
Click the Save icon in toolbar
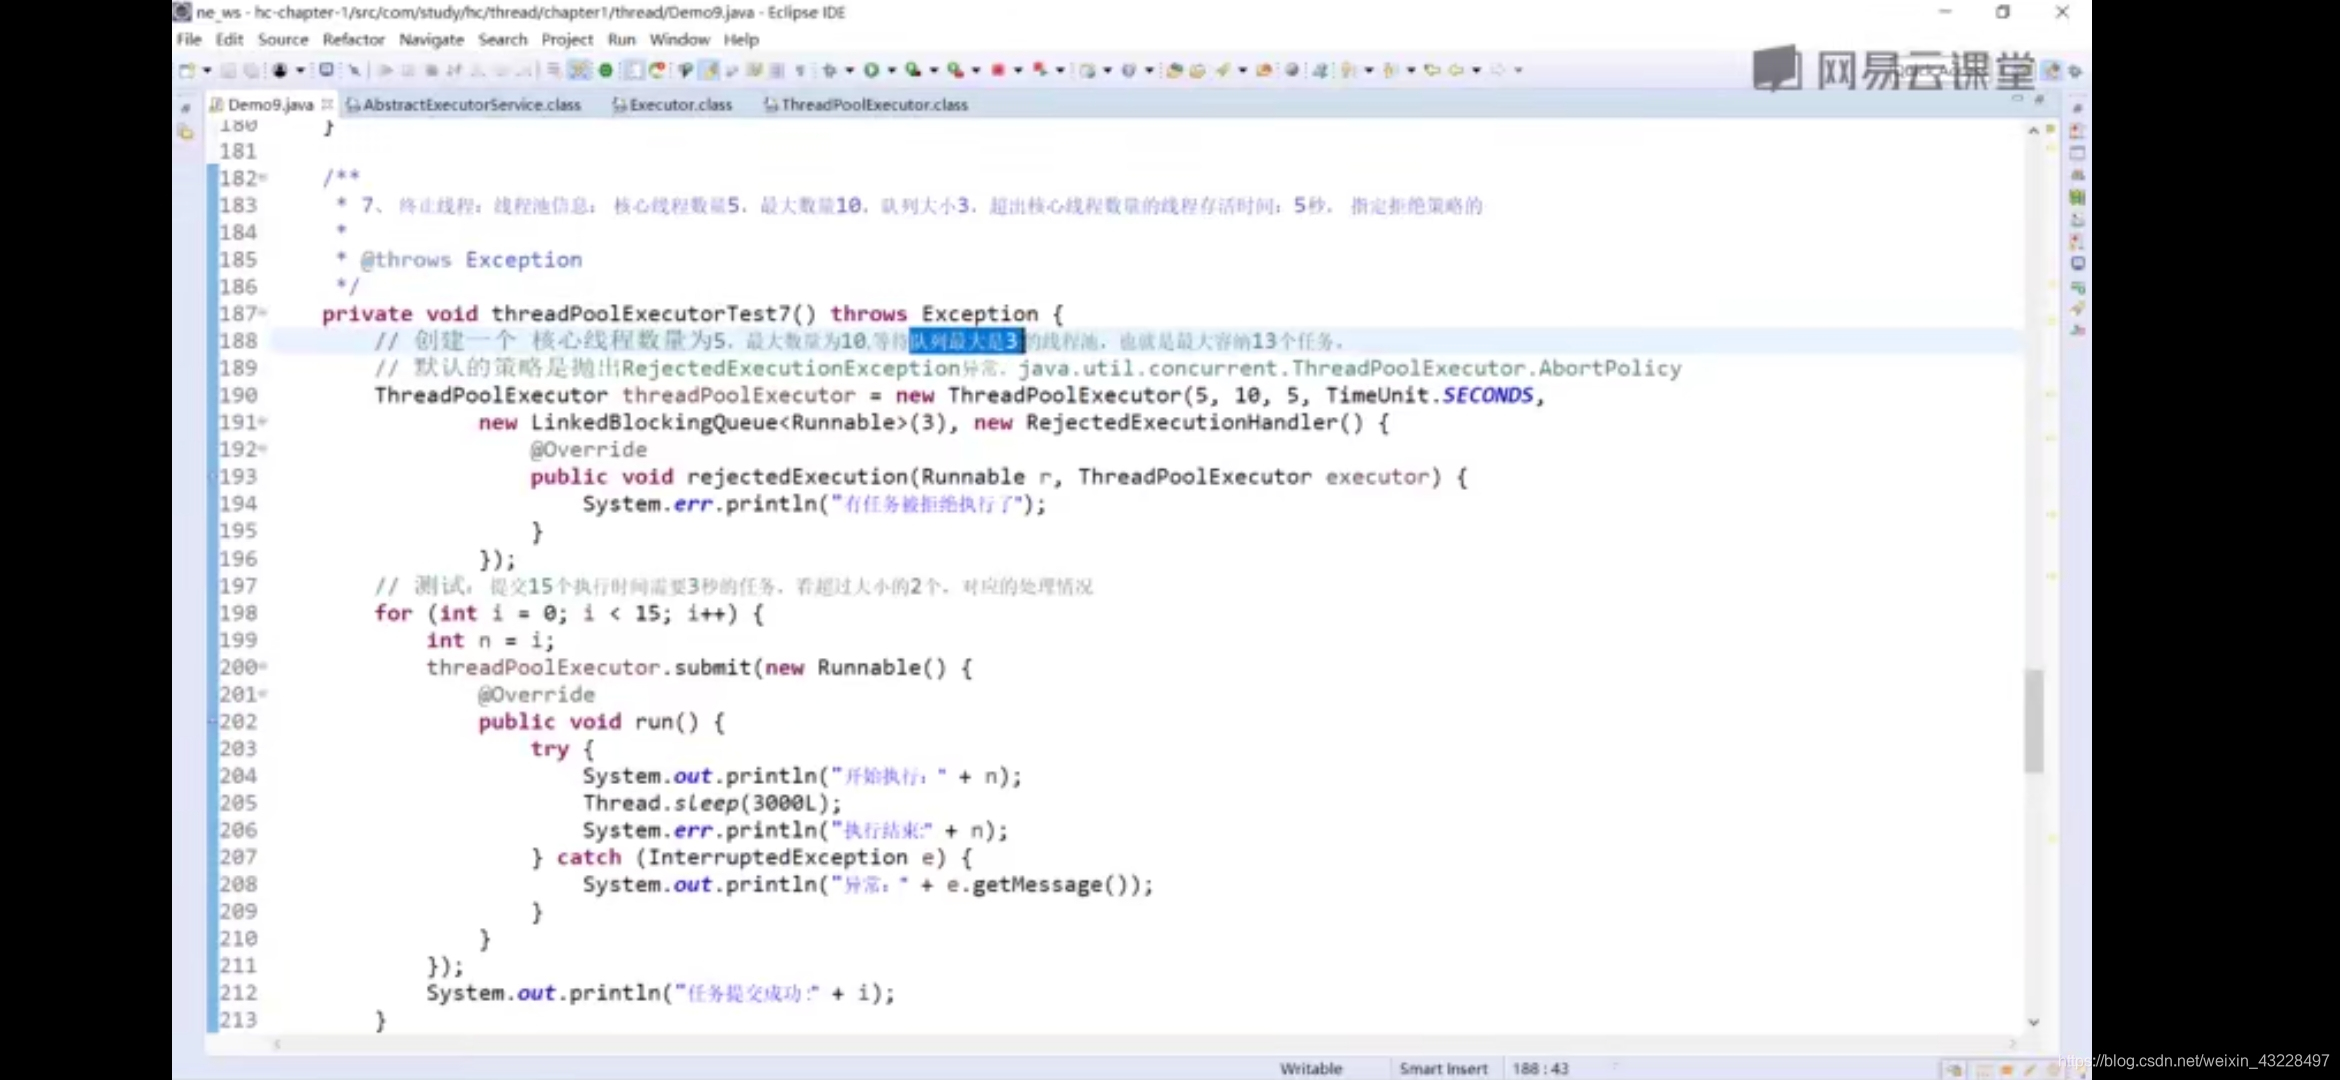pos(228,70)
